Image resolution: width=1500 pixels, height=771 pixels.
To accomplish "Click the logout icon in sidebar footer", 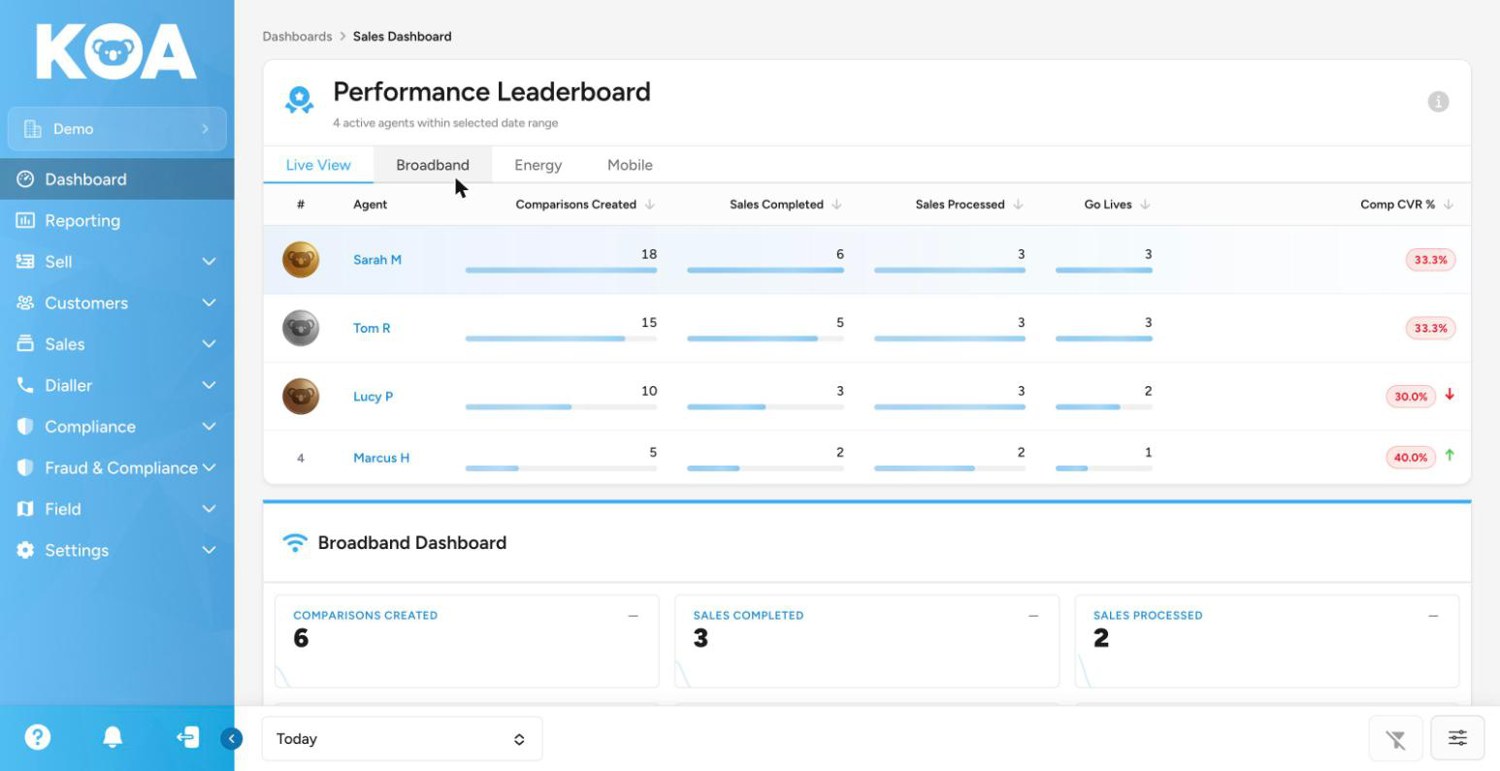I will 187,738.
